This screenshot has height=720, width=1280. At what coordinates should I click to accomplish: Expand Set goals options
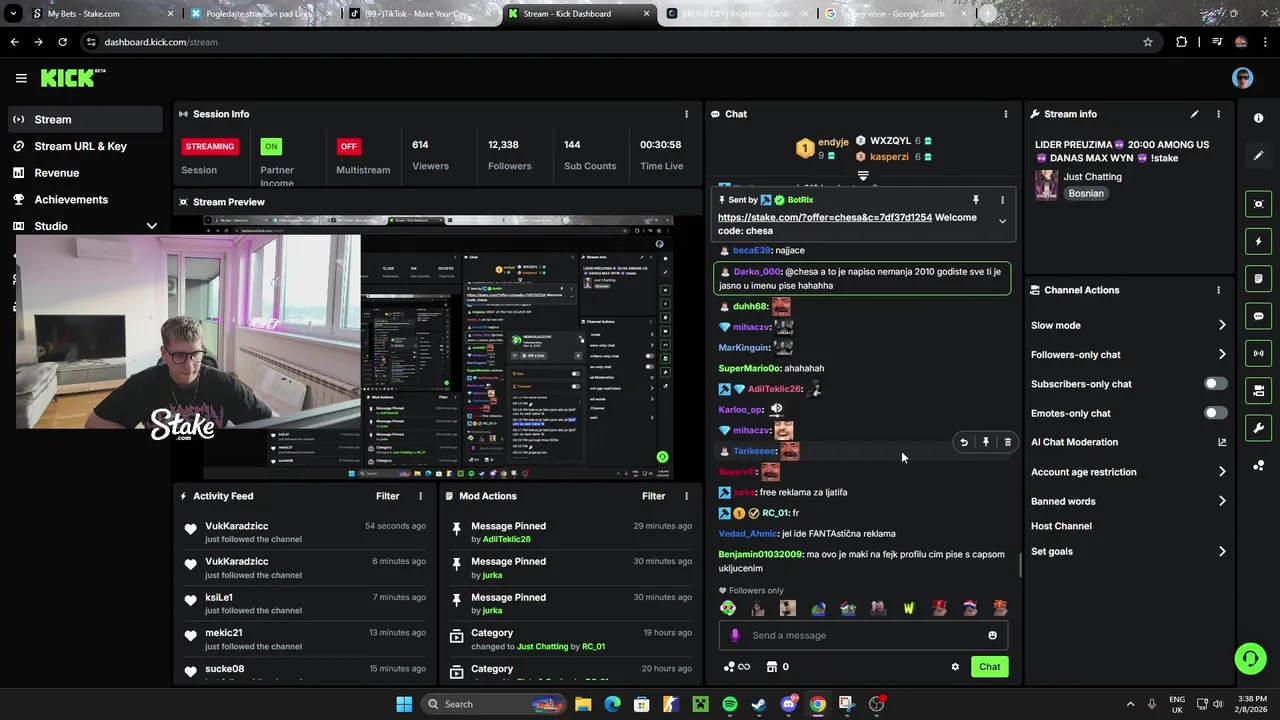tap(1222, 551)
